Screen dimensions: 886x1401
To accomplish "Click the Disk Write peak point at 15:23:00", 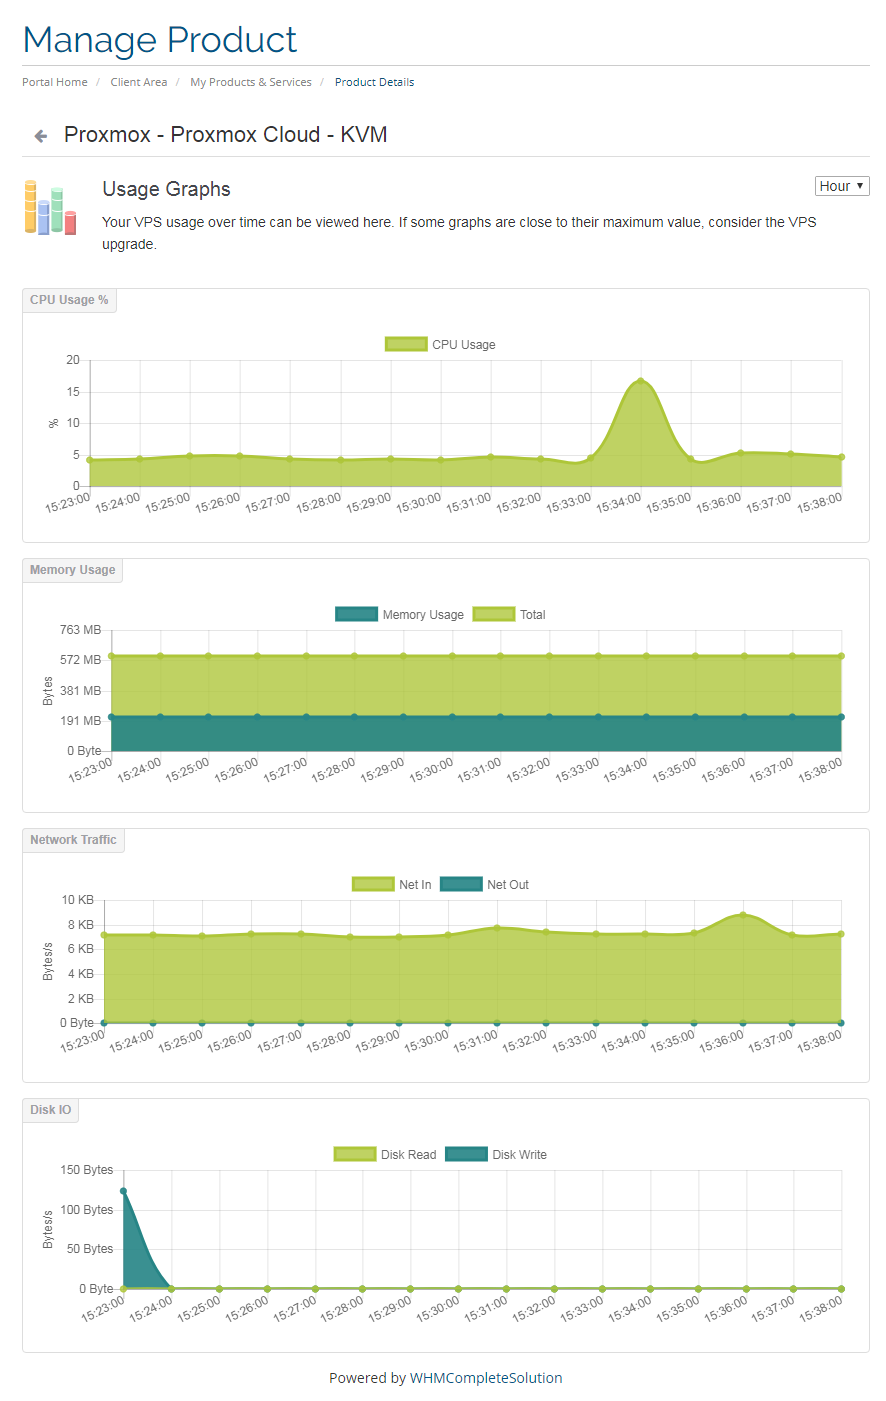I will (123, 1191).
